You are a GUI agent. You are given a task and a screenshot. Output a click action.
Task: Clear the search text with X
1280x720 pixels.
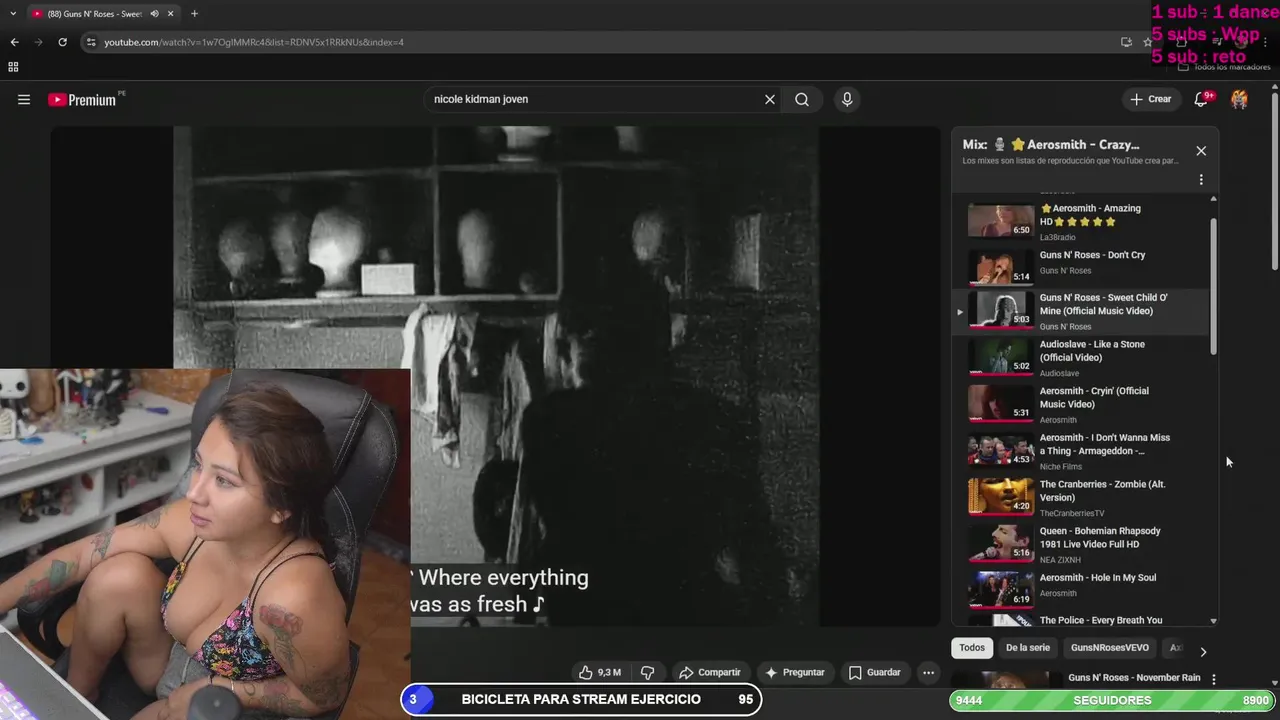[770, 99]
